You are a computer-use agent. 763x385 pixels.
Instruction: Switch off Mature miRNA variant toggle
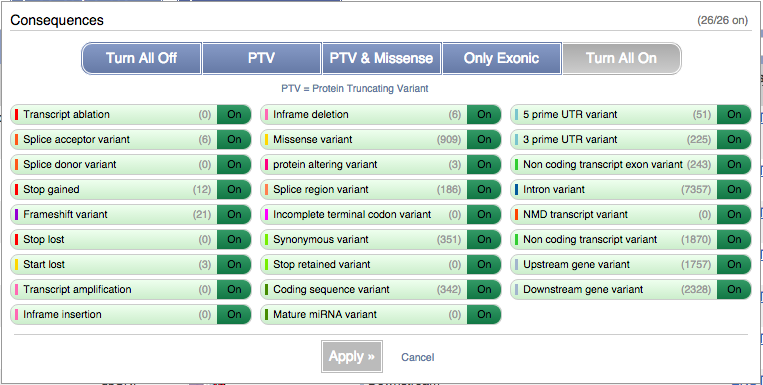pyautogui.click(x=484, y=314)
